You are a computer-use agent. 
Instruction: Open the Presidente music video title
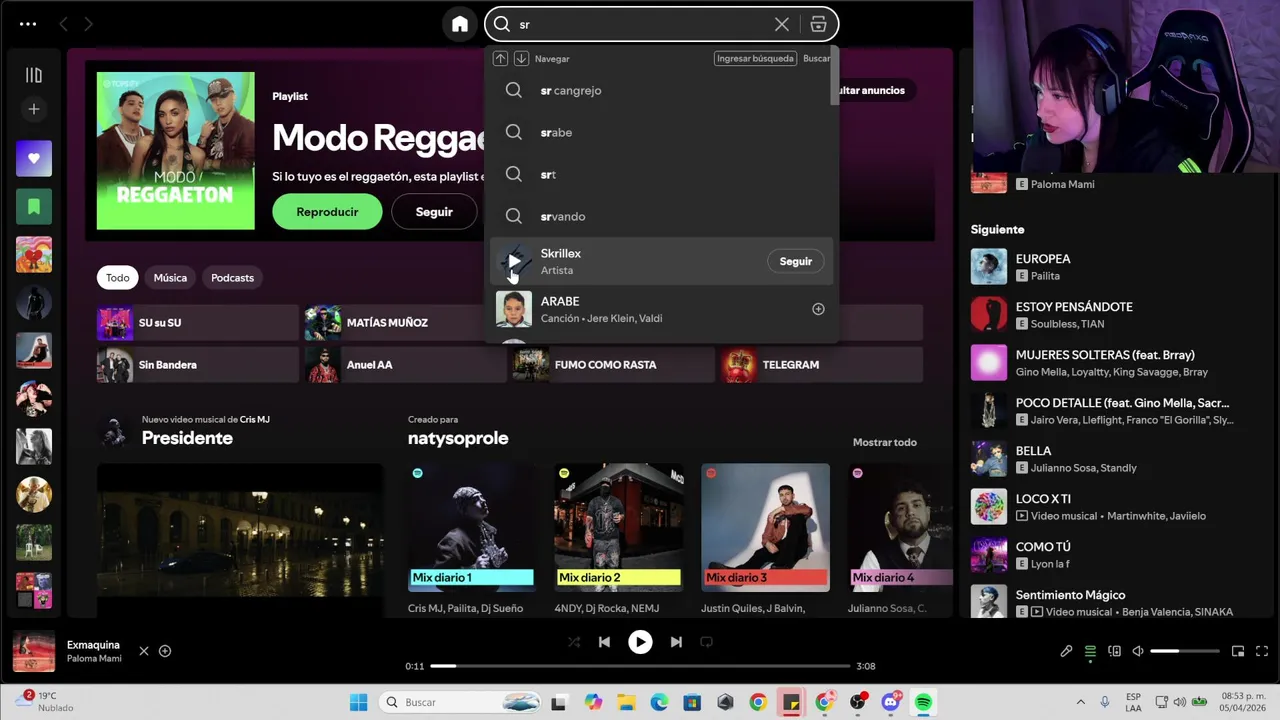tap(187, 438)
